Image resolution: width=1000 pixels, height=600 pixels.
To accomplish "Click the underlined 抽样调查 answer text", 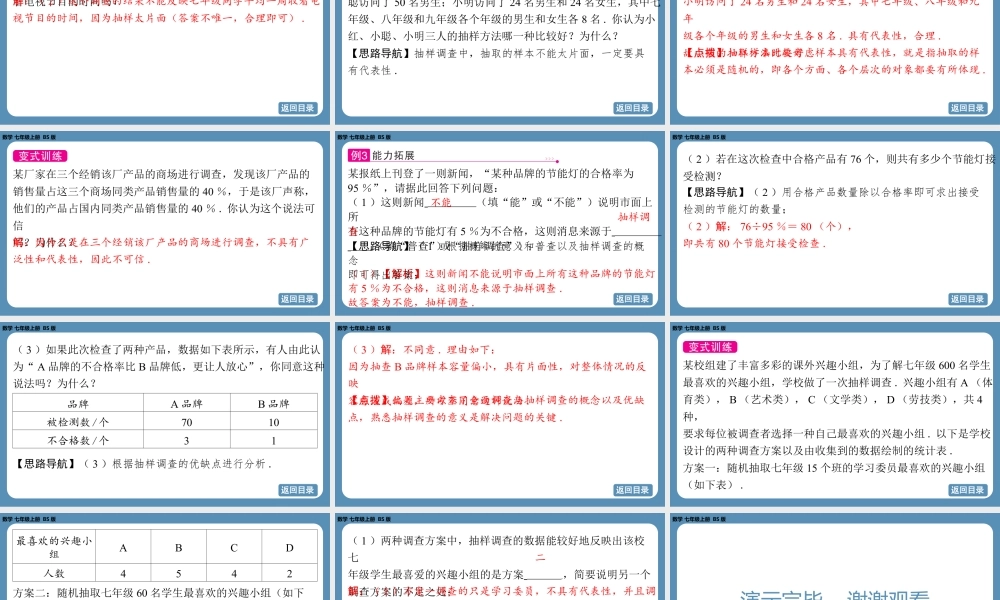I will click(633, 216).
